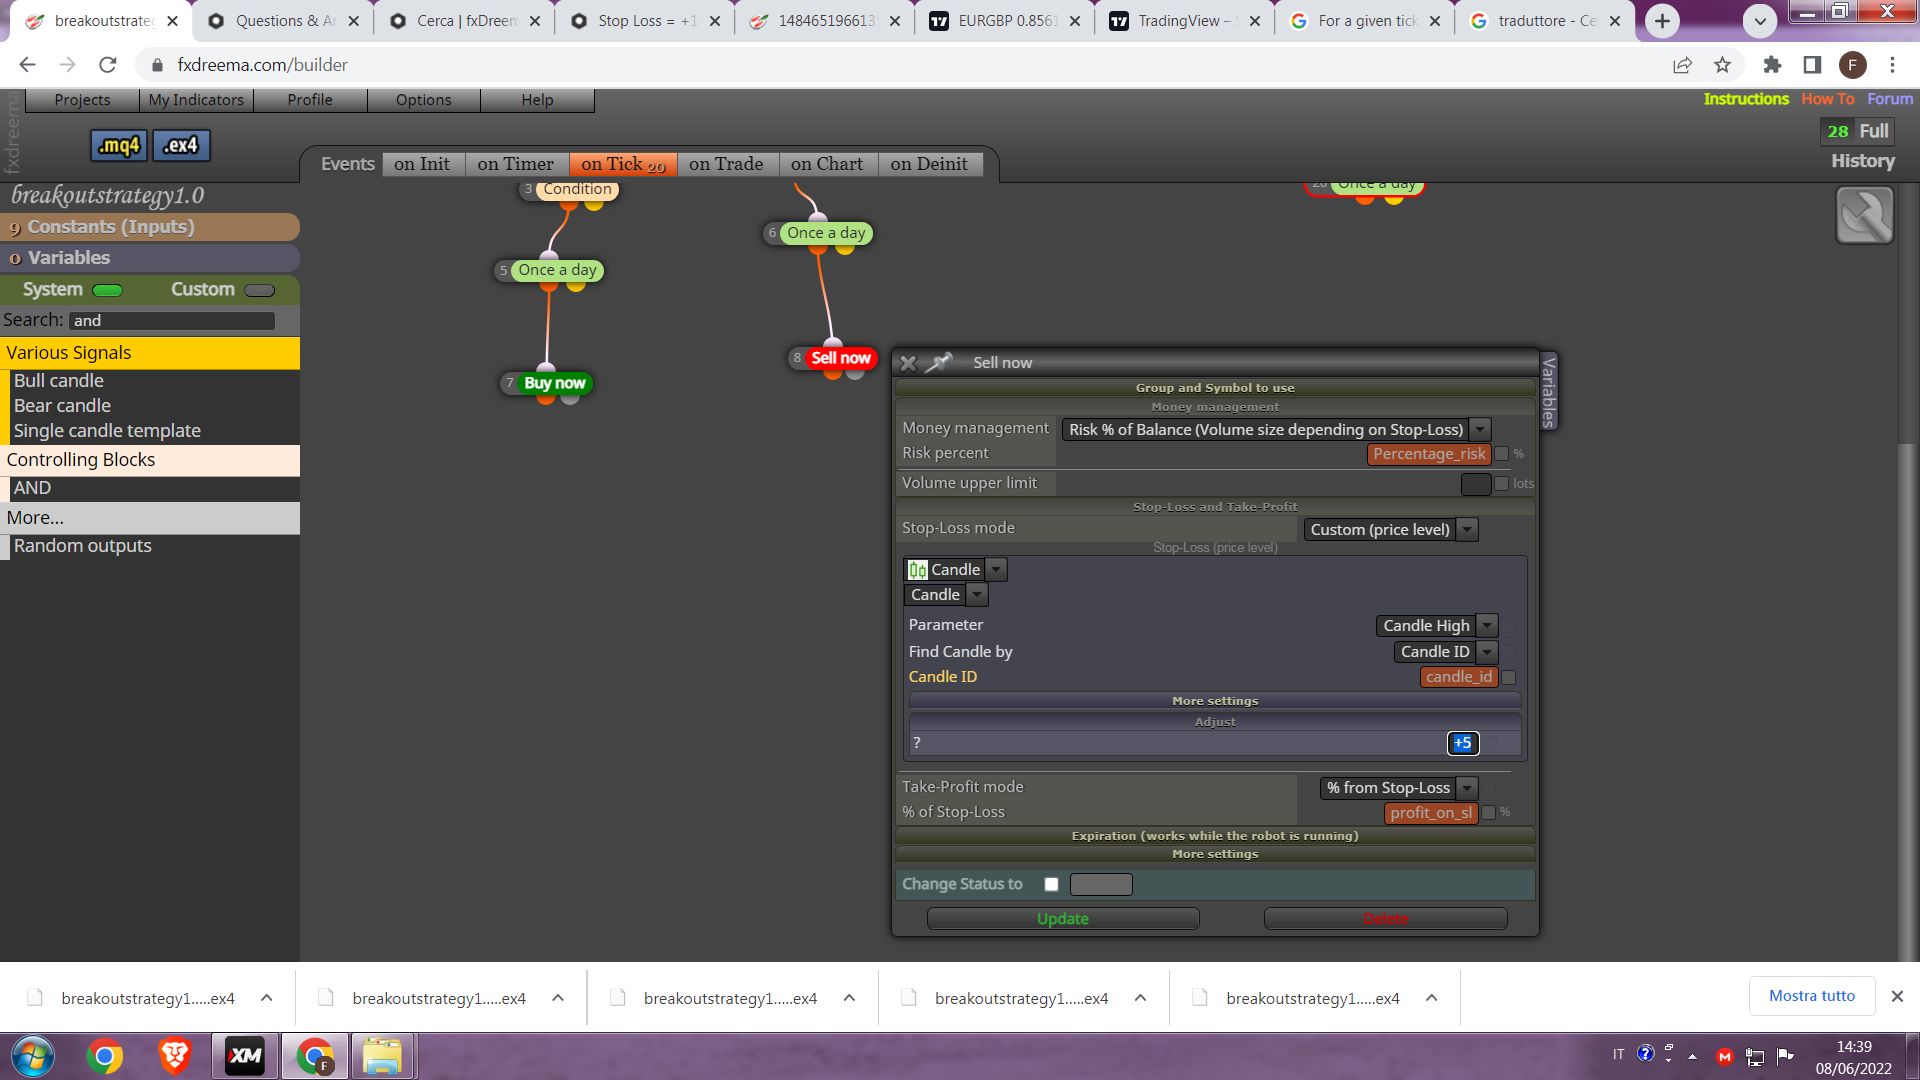The image size is (1920, 1080).
Task: Switch to the on Timer event tab
Action: (x=516, y=164)
